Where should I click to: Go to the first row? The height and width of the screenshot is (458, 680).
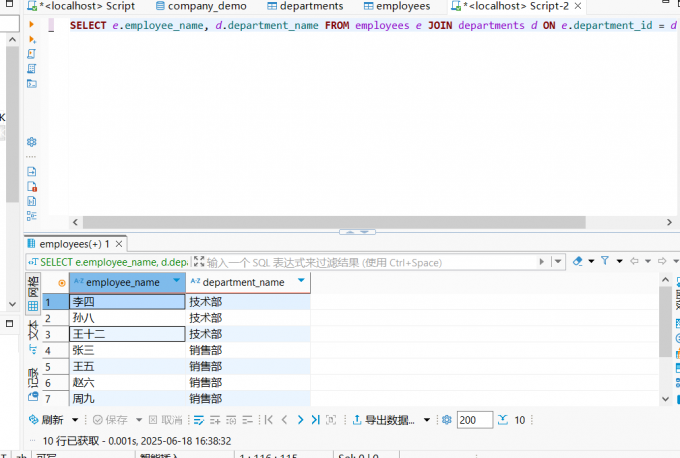(x=268, y=419)
